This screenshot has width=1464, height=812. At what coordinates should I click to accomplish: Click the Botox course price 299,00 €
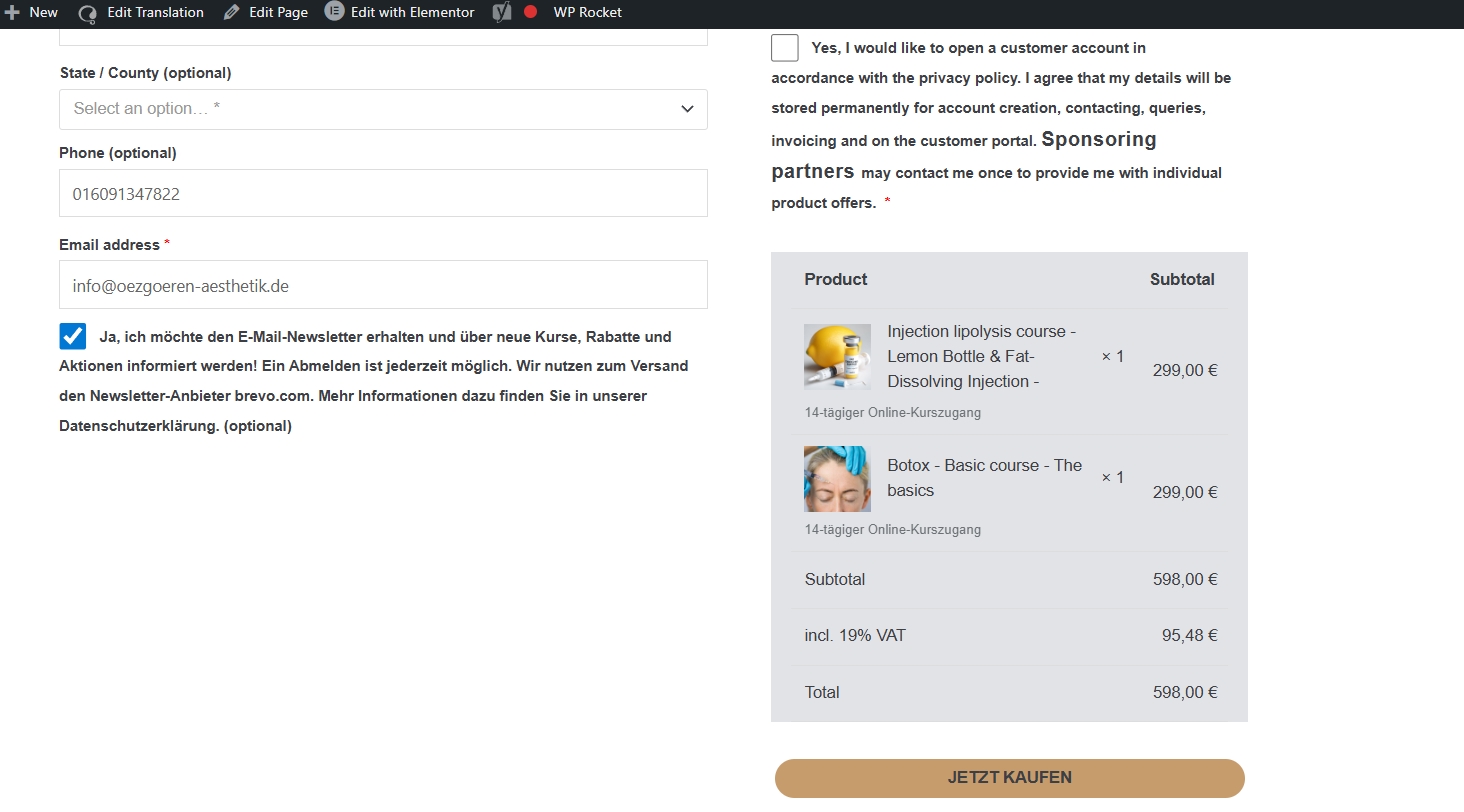click(x=1184, y=492)
